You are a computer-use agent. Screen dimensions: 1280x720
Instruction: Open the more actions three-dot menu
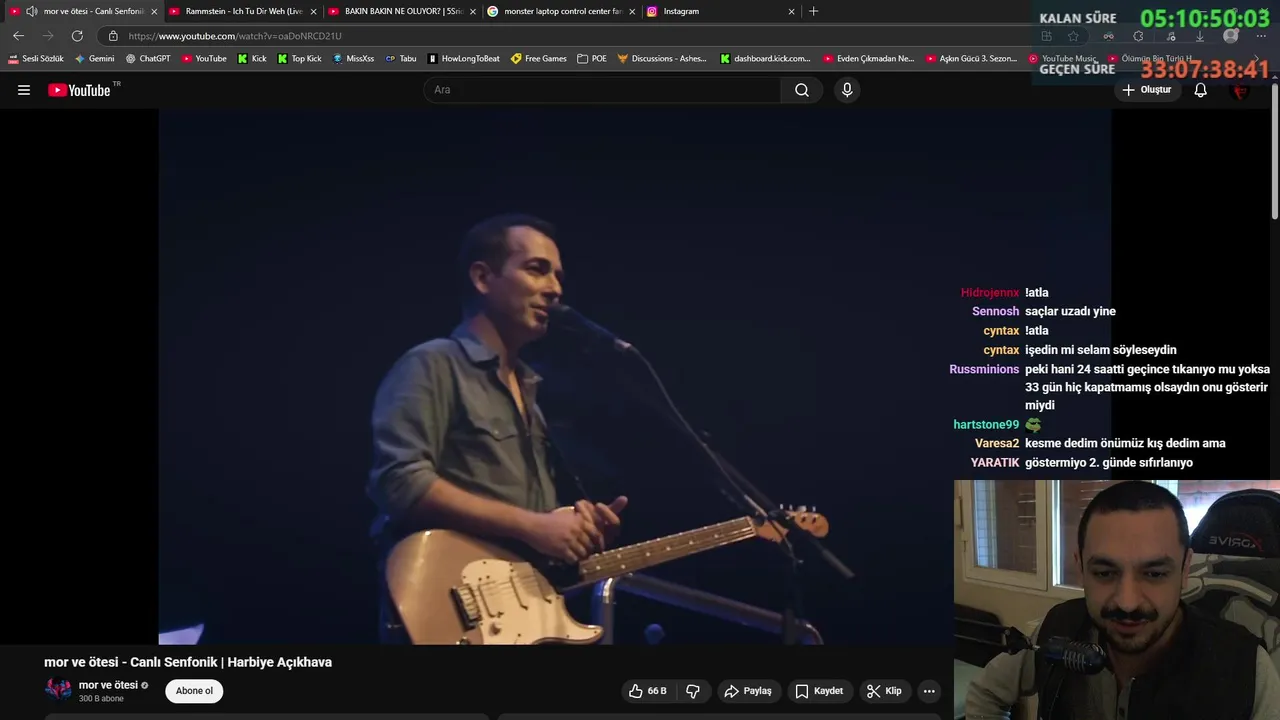point(929,691)
